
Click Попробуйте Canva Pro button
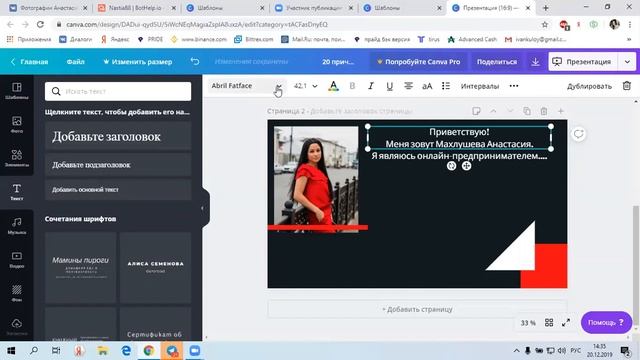pos(418,62)
